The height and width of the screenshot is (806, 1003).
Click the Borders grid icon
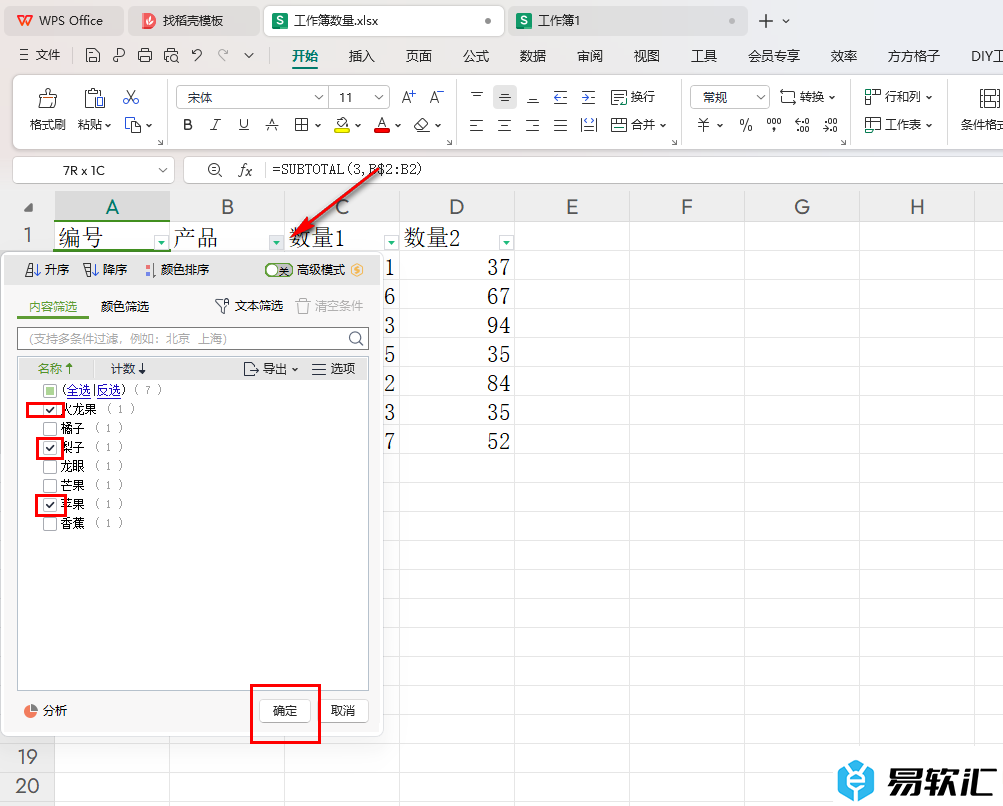click(x=301, y=125)
